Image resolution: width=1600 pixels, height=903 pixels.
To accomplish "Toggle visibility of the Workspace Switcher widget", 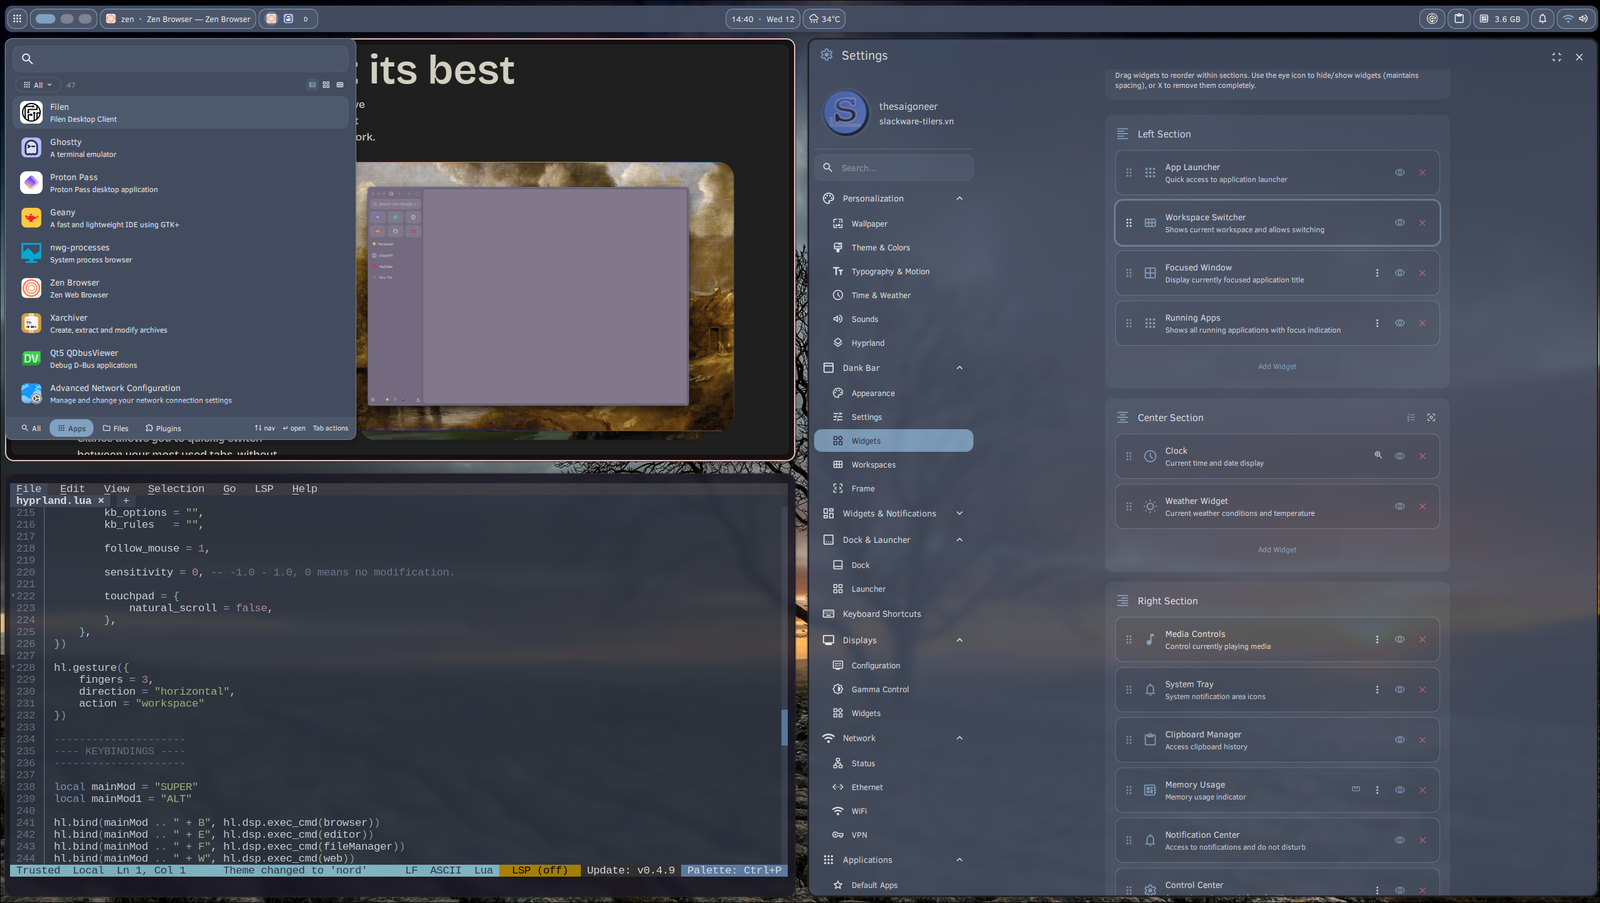I will (x=1400, y=223).
